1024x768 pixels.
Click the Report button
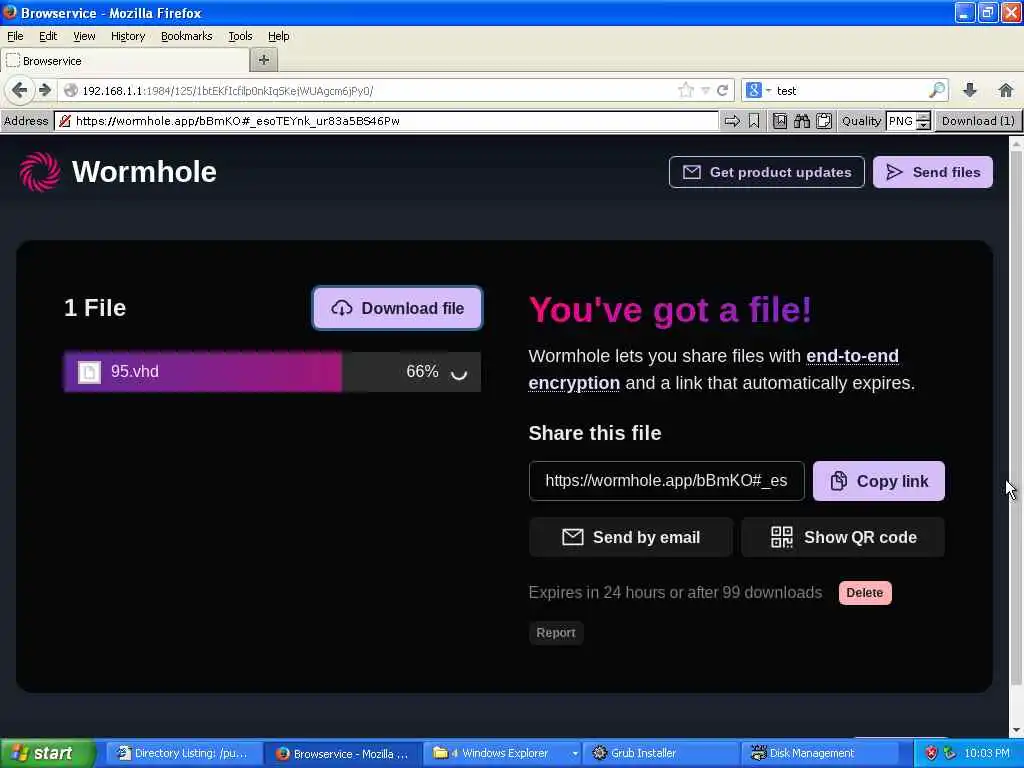(556, 632)
